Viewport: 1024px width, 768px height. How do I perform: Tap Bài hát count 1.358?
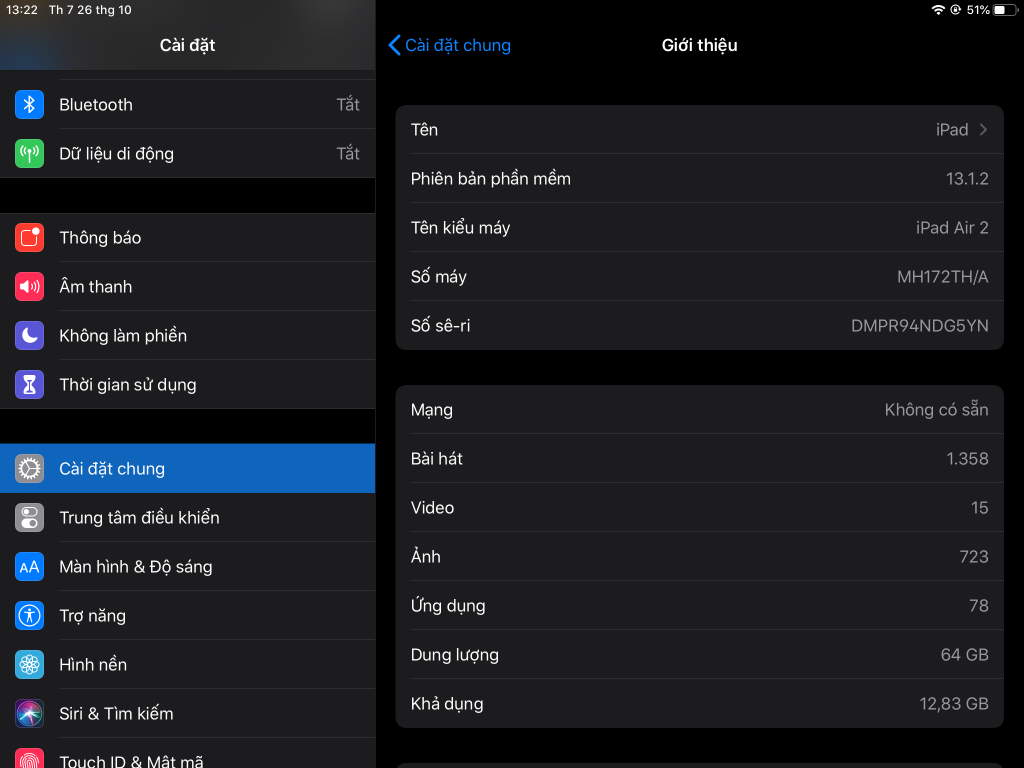click(x=967, y=458)
